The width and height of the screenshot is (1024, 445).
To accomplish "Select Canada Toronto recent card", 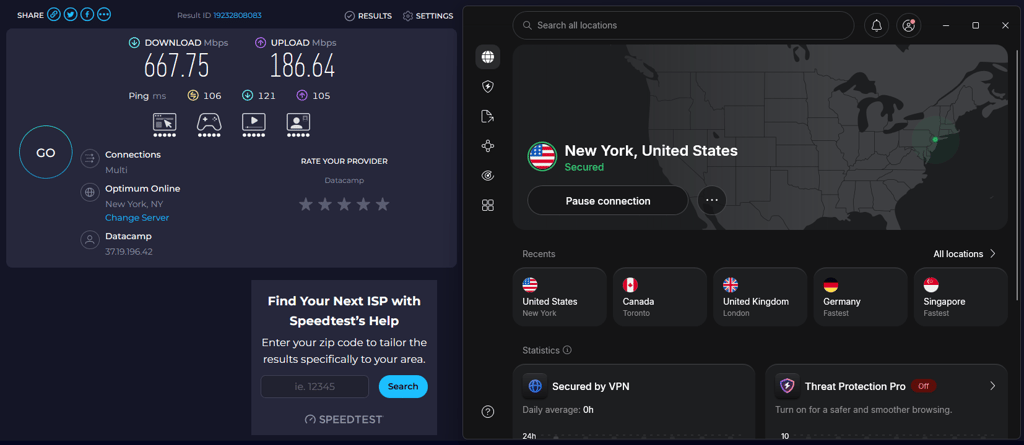I will coord(660,297).
